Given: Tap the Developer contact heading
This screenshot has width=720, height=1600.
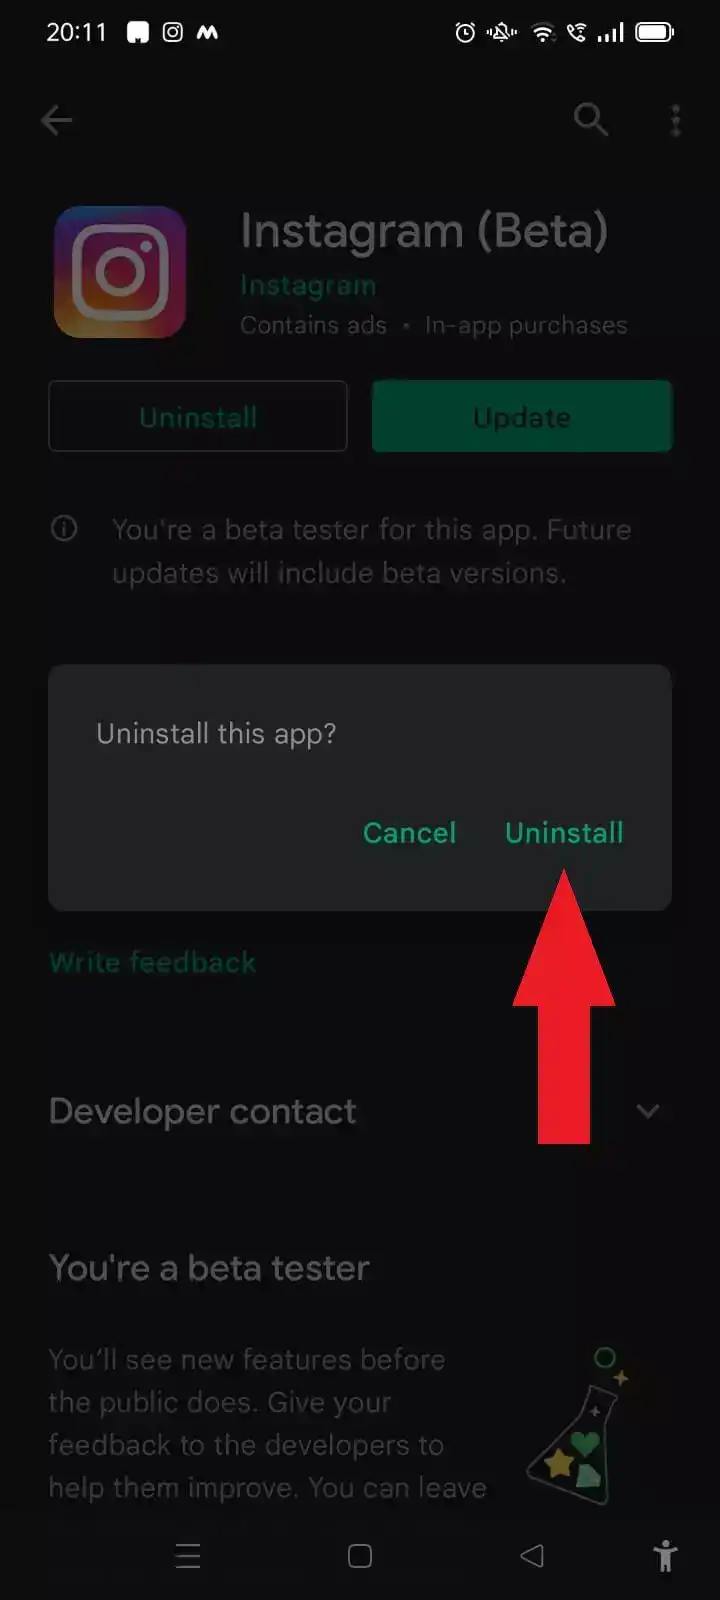Looking at the screenshot, I should [202, 1111].
